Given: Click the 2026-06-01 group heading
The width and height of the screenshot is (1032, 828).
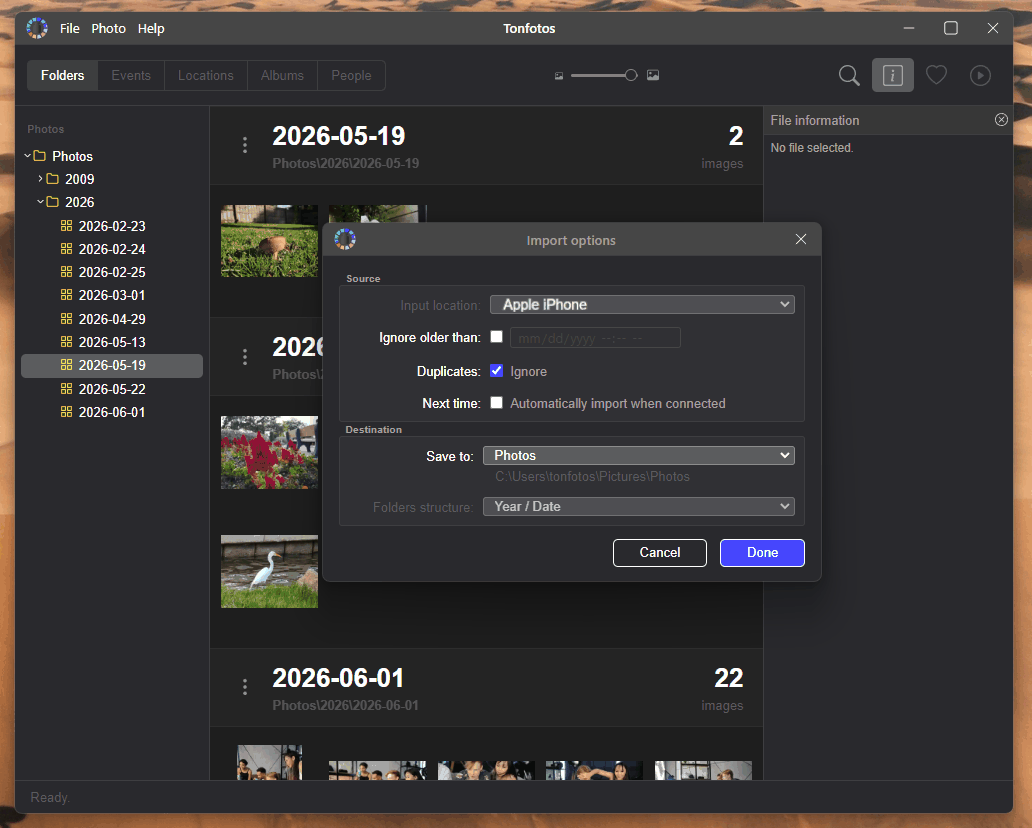Looking at the screenshot, I should tap(338, 678).
